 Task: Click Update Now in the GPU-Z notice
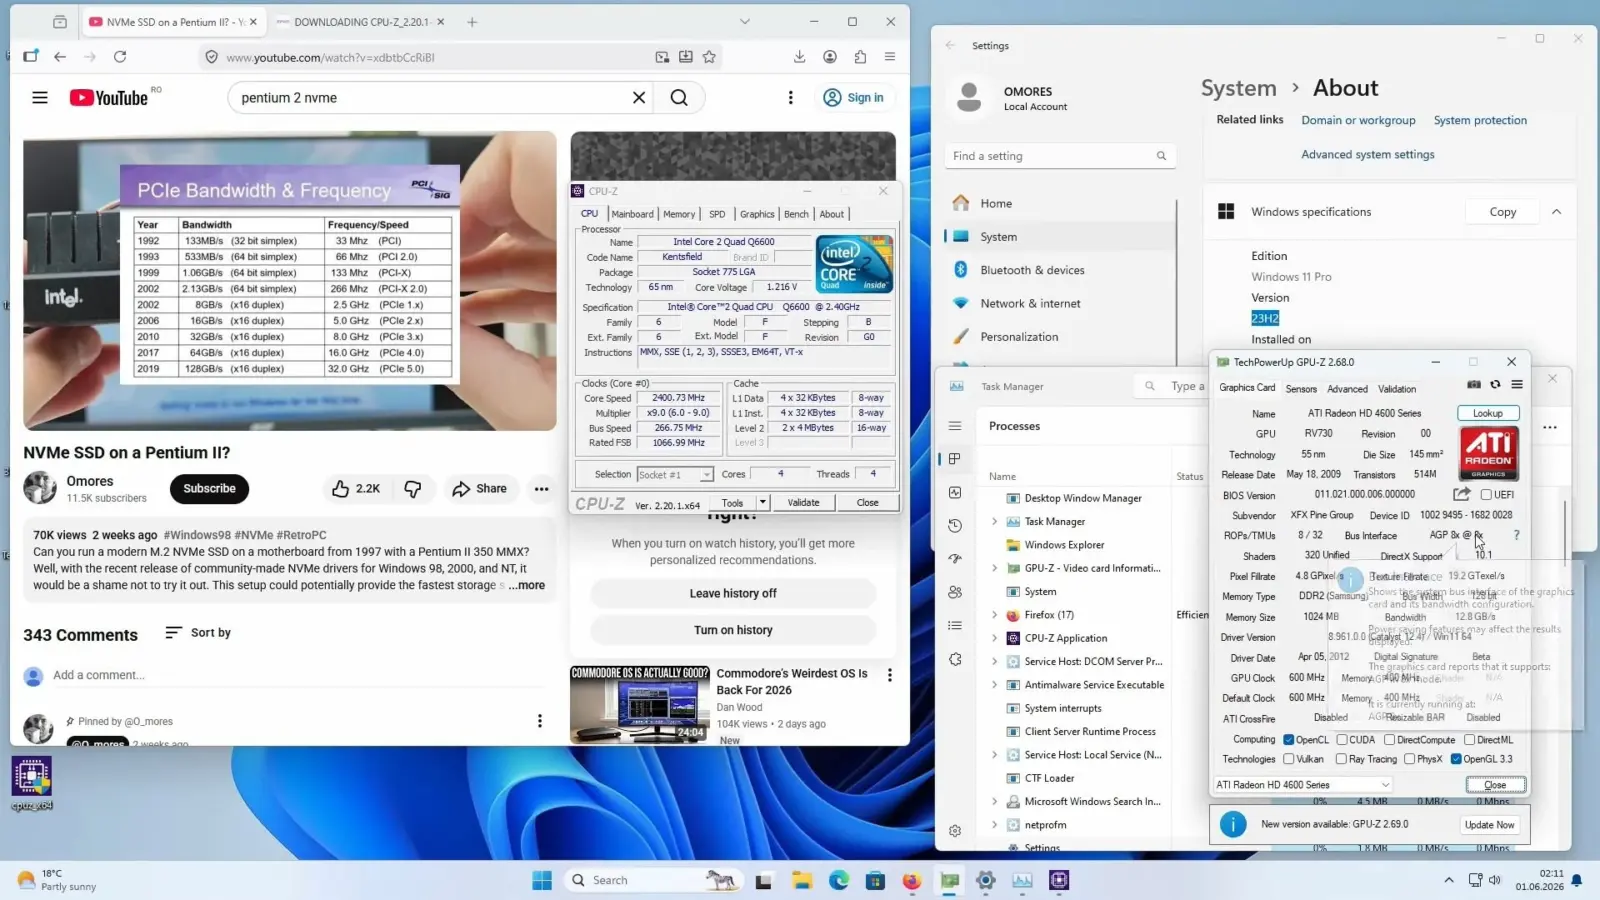pos(1490,825)
